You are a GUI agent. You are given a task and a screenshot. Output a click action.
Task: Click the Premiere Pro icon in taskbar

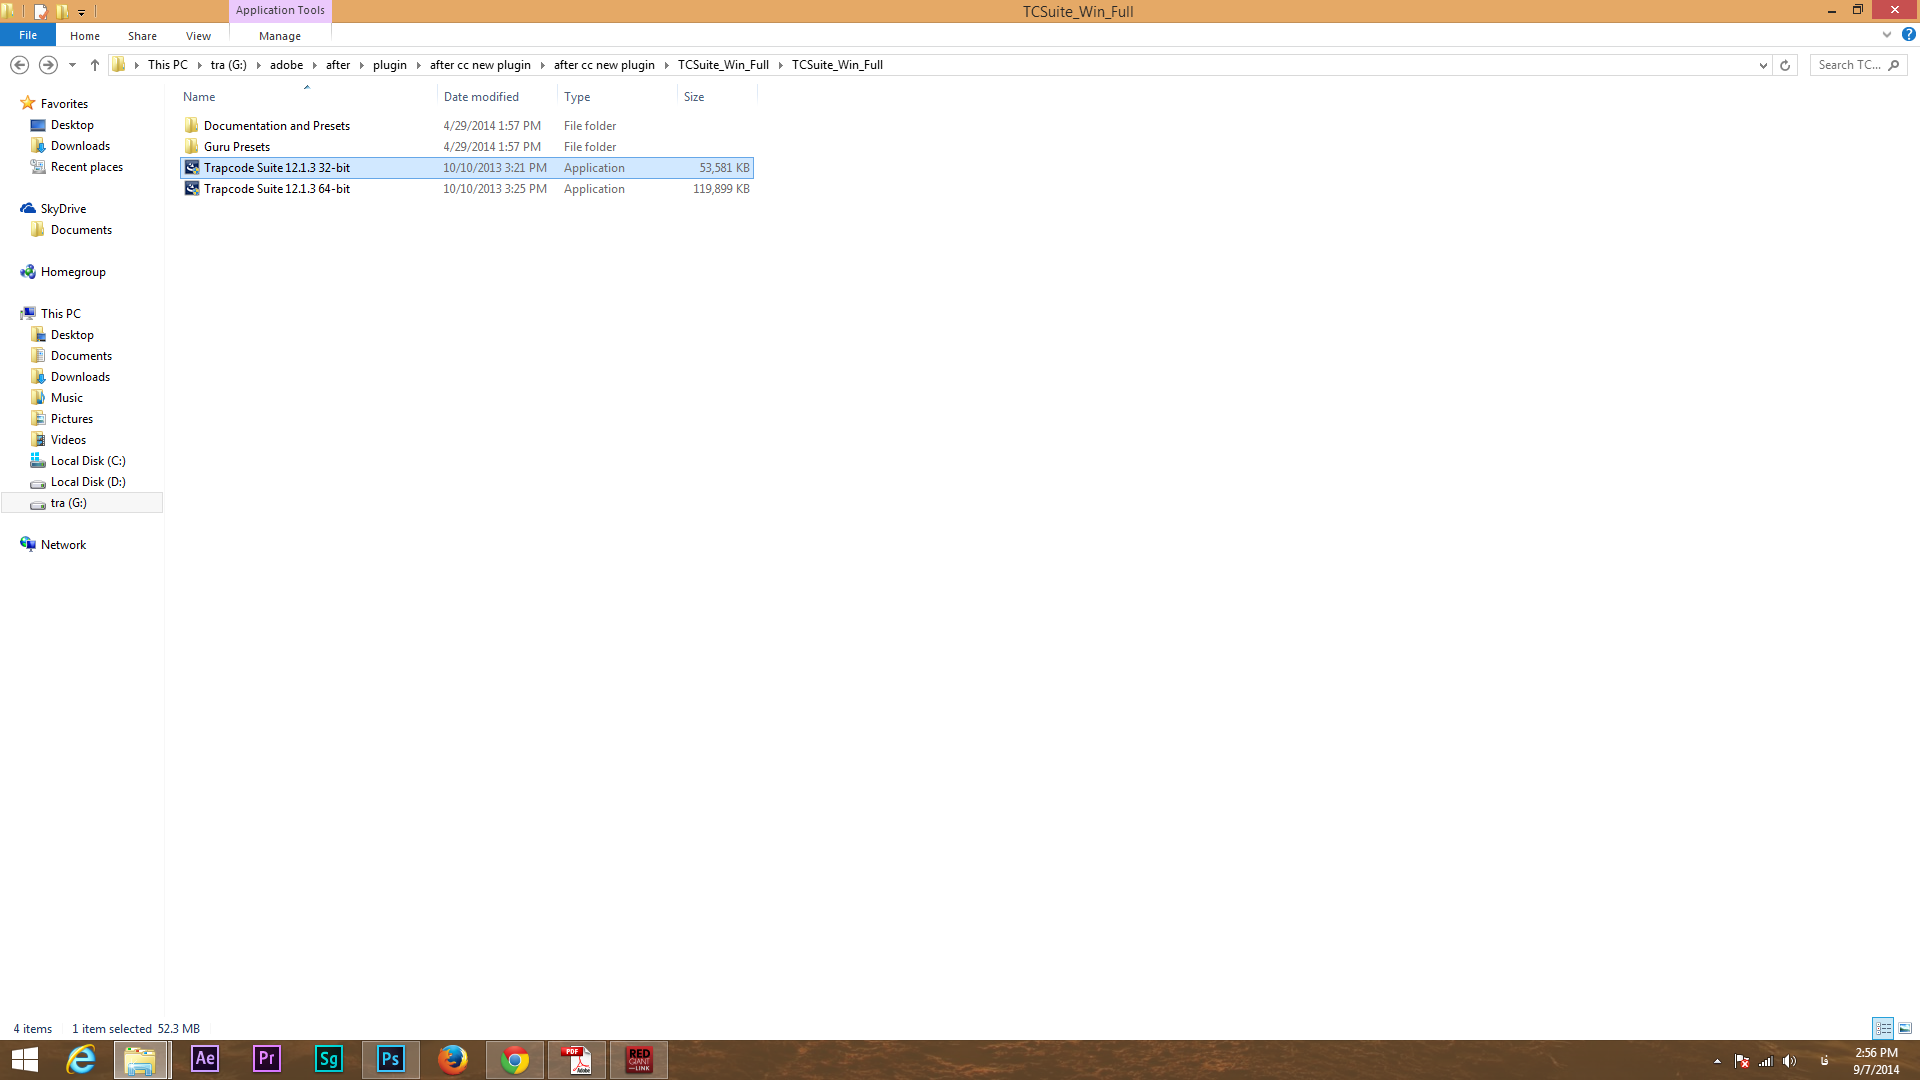tap(265, 1059)
